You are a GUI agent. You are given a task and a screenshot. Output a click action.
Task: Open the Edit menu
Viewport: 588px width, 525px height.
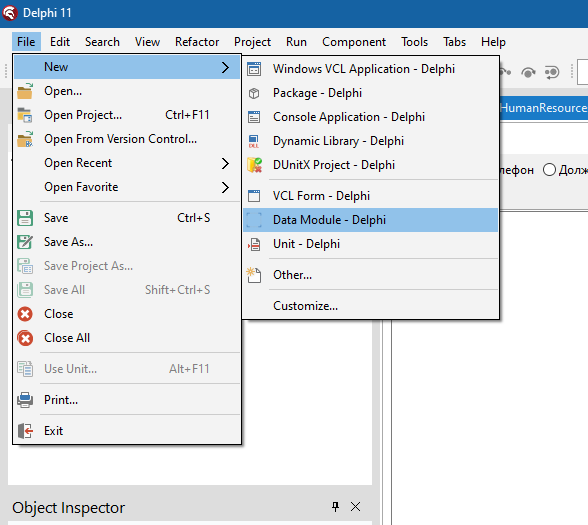tap(60, 42)
